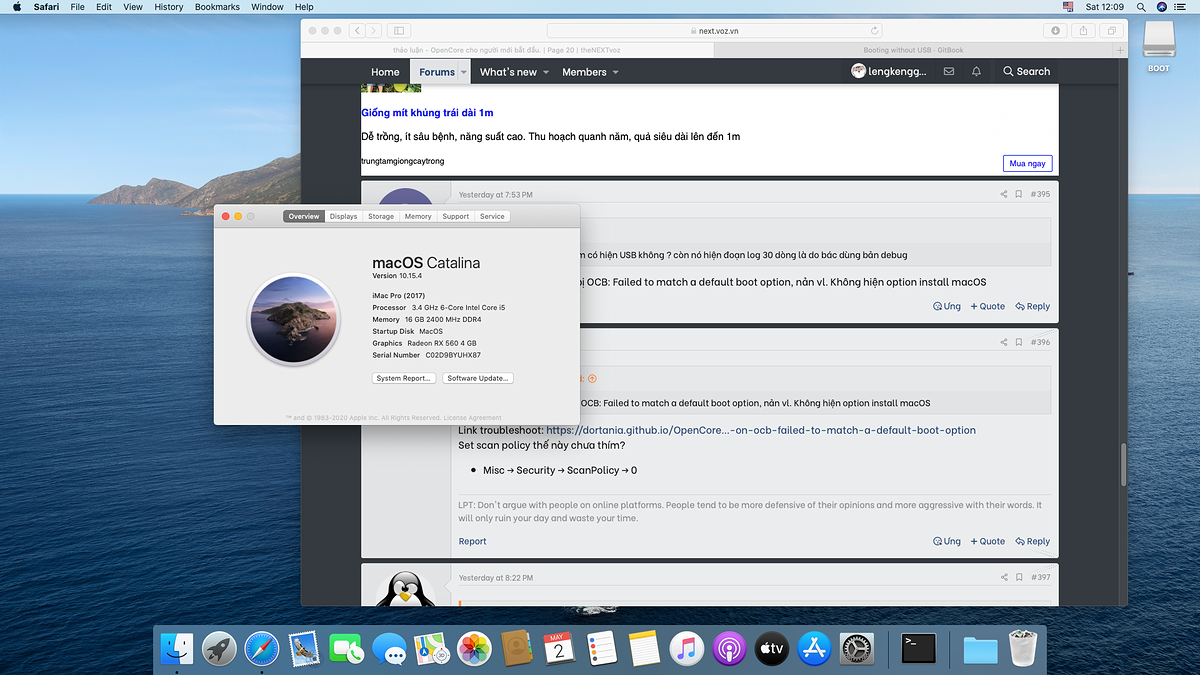Image resolution: width=1200 pixels, height=675 pixels.
Task: Switch to Displays tab in About This Mac
Action: point(343,216)
